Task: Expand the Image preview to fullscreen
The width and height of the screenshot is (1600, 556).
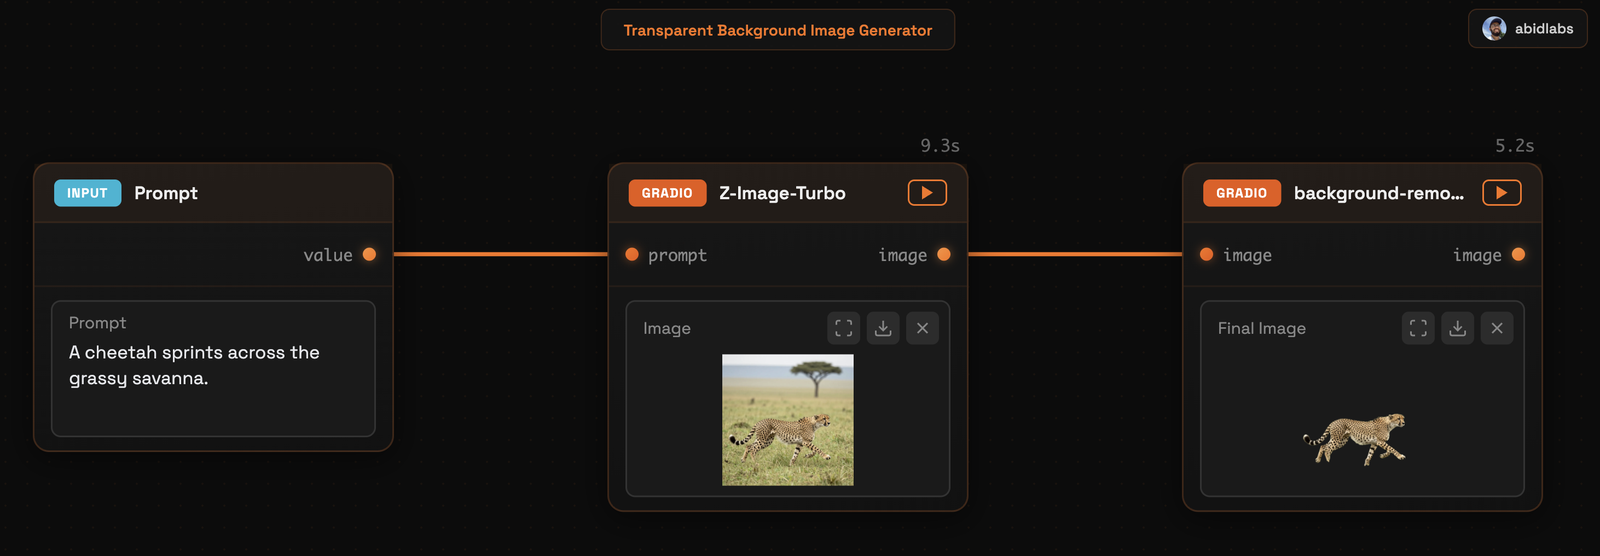Action: coord(844,328)
